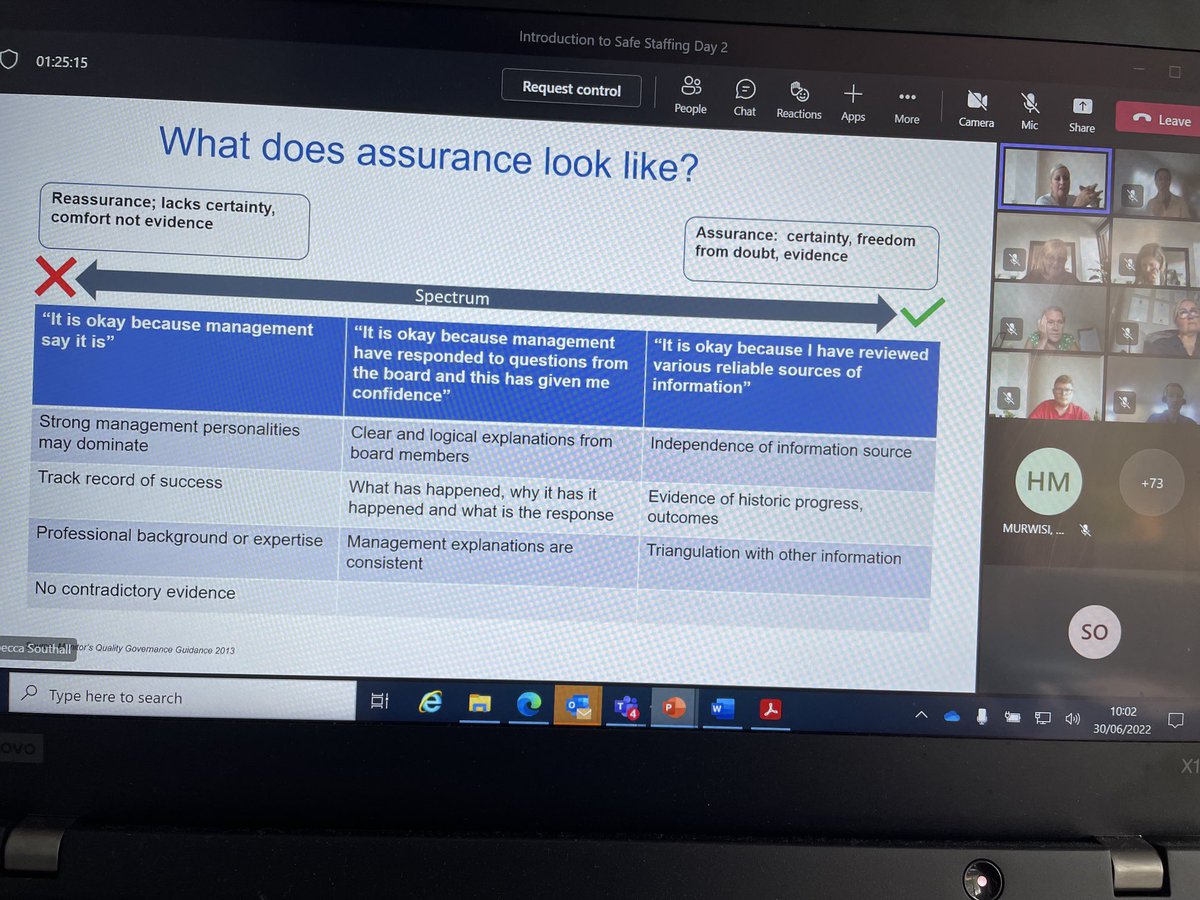Open the Share content tray

(x=1082, y=114)
